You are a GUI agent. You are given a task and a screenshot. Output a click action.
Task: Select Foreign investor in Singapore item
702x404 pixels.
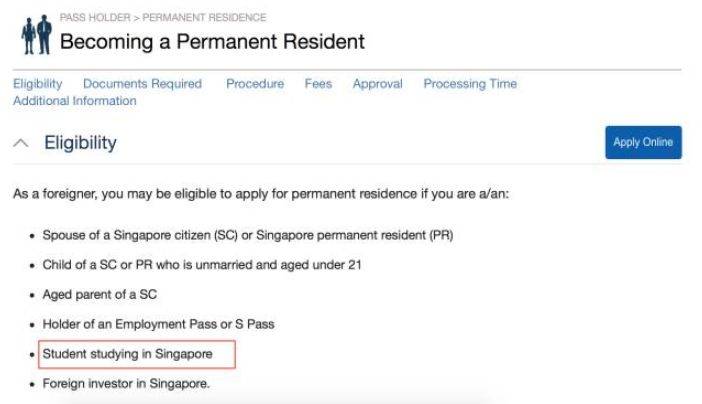(126, 383)
